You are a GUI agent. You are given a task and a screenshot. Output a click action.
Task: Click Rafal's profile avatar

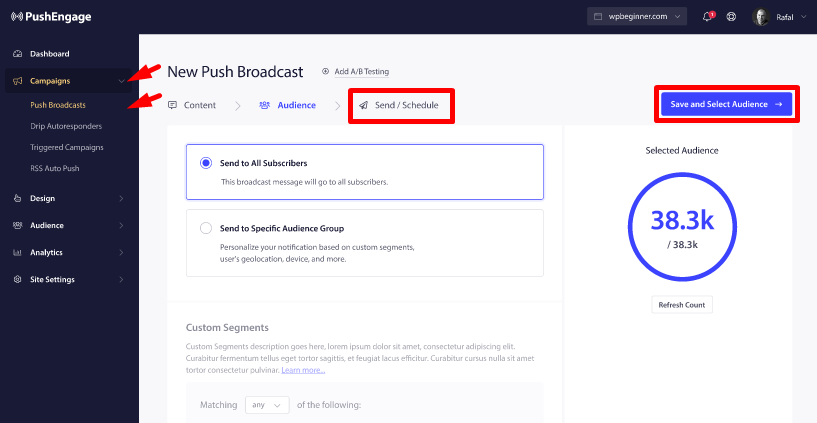point(761,17)
